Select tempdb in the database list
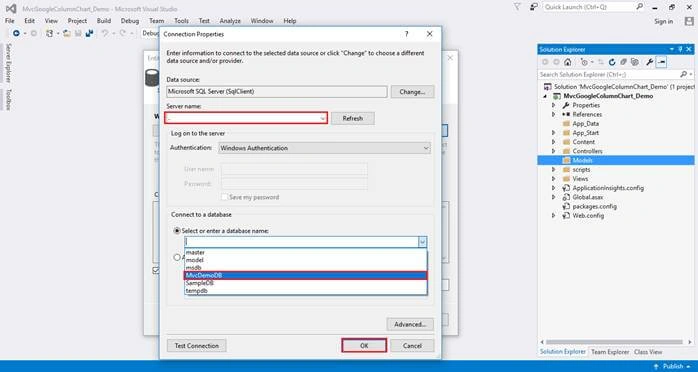The image size is (698, 372). [306, 291]
